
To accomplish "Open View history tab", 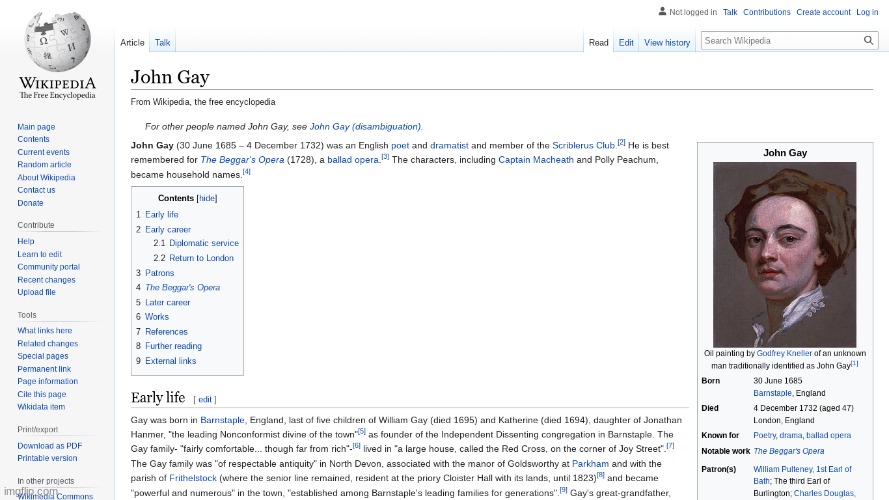I will click(667, 43).
